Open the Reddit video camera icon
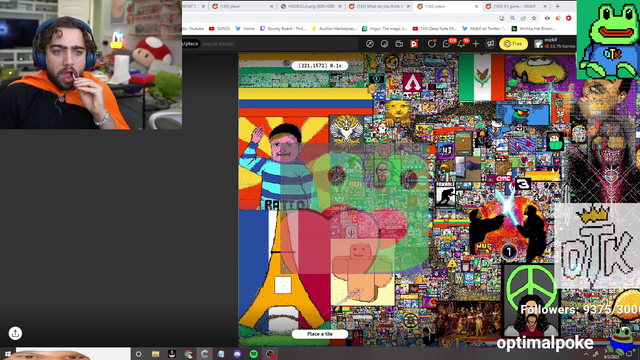 point(399,44)
